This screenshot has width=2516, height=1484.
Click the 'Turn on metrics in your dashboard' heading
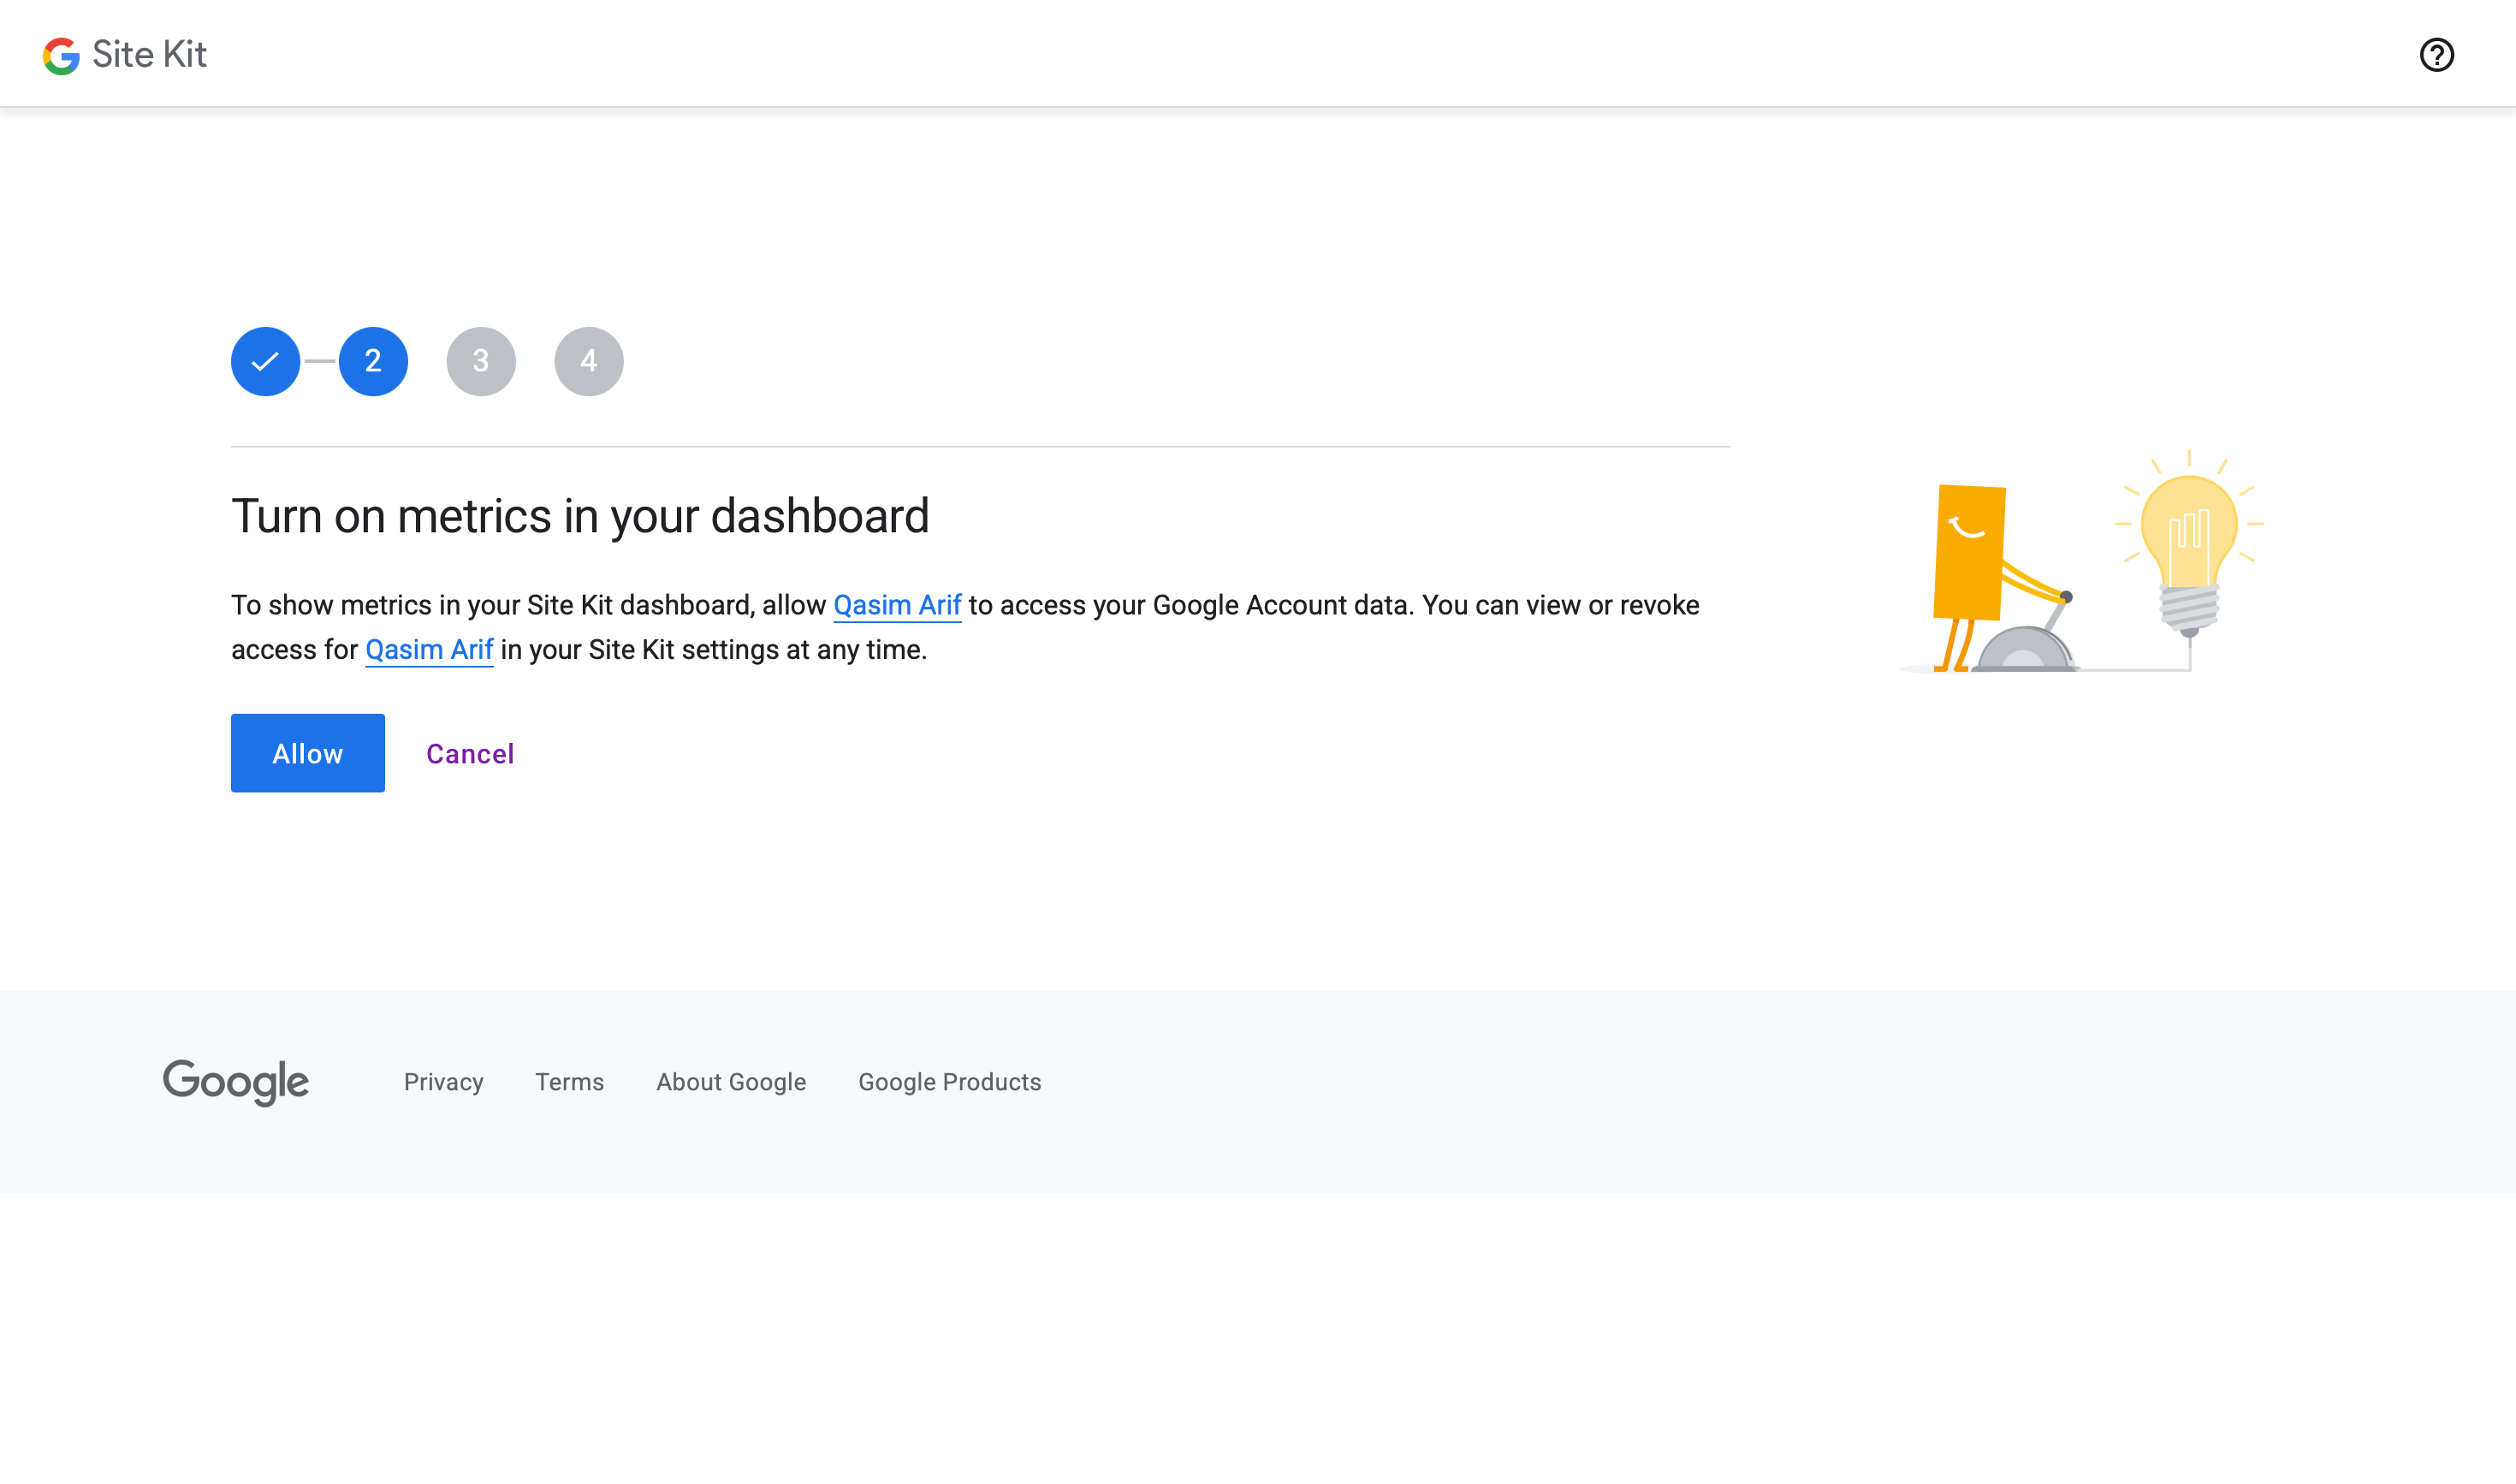click(x=580, y=516)
